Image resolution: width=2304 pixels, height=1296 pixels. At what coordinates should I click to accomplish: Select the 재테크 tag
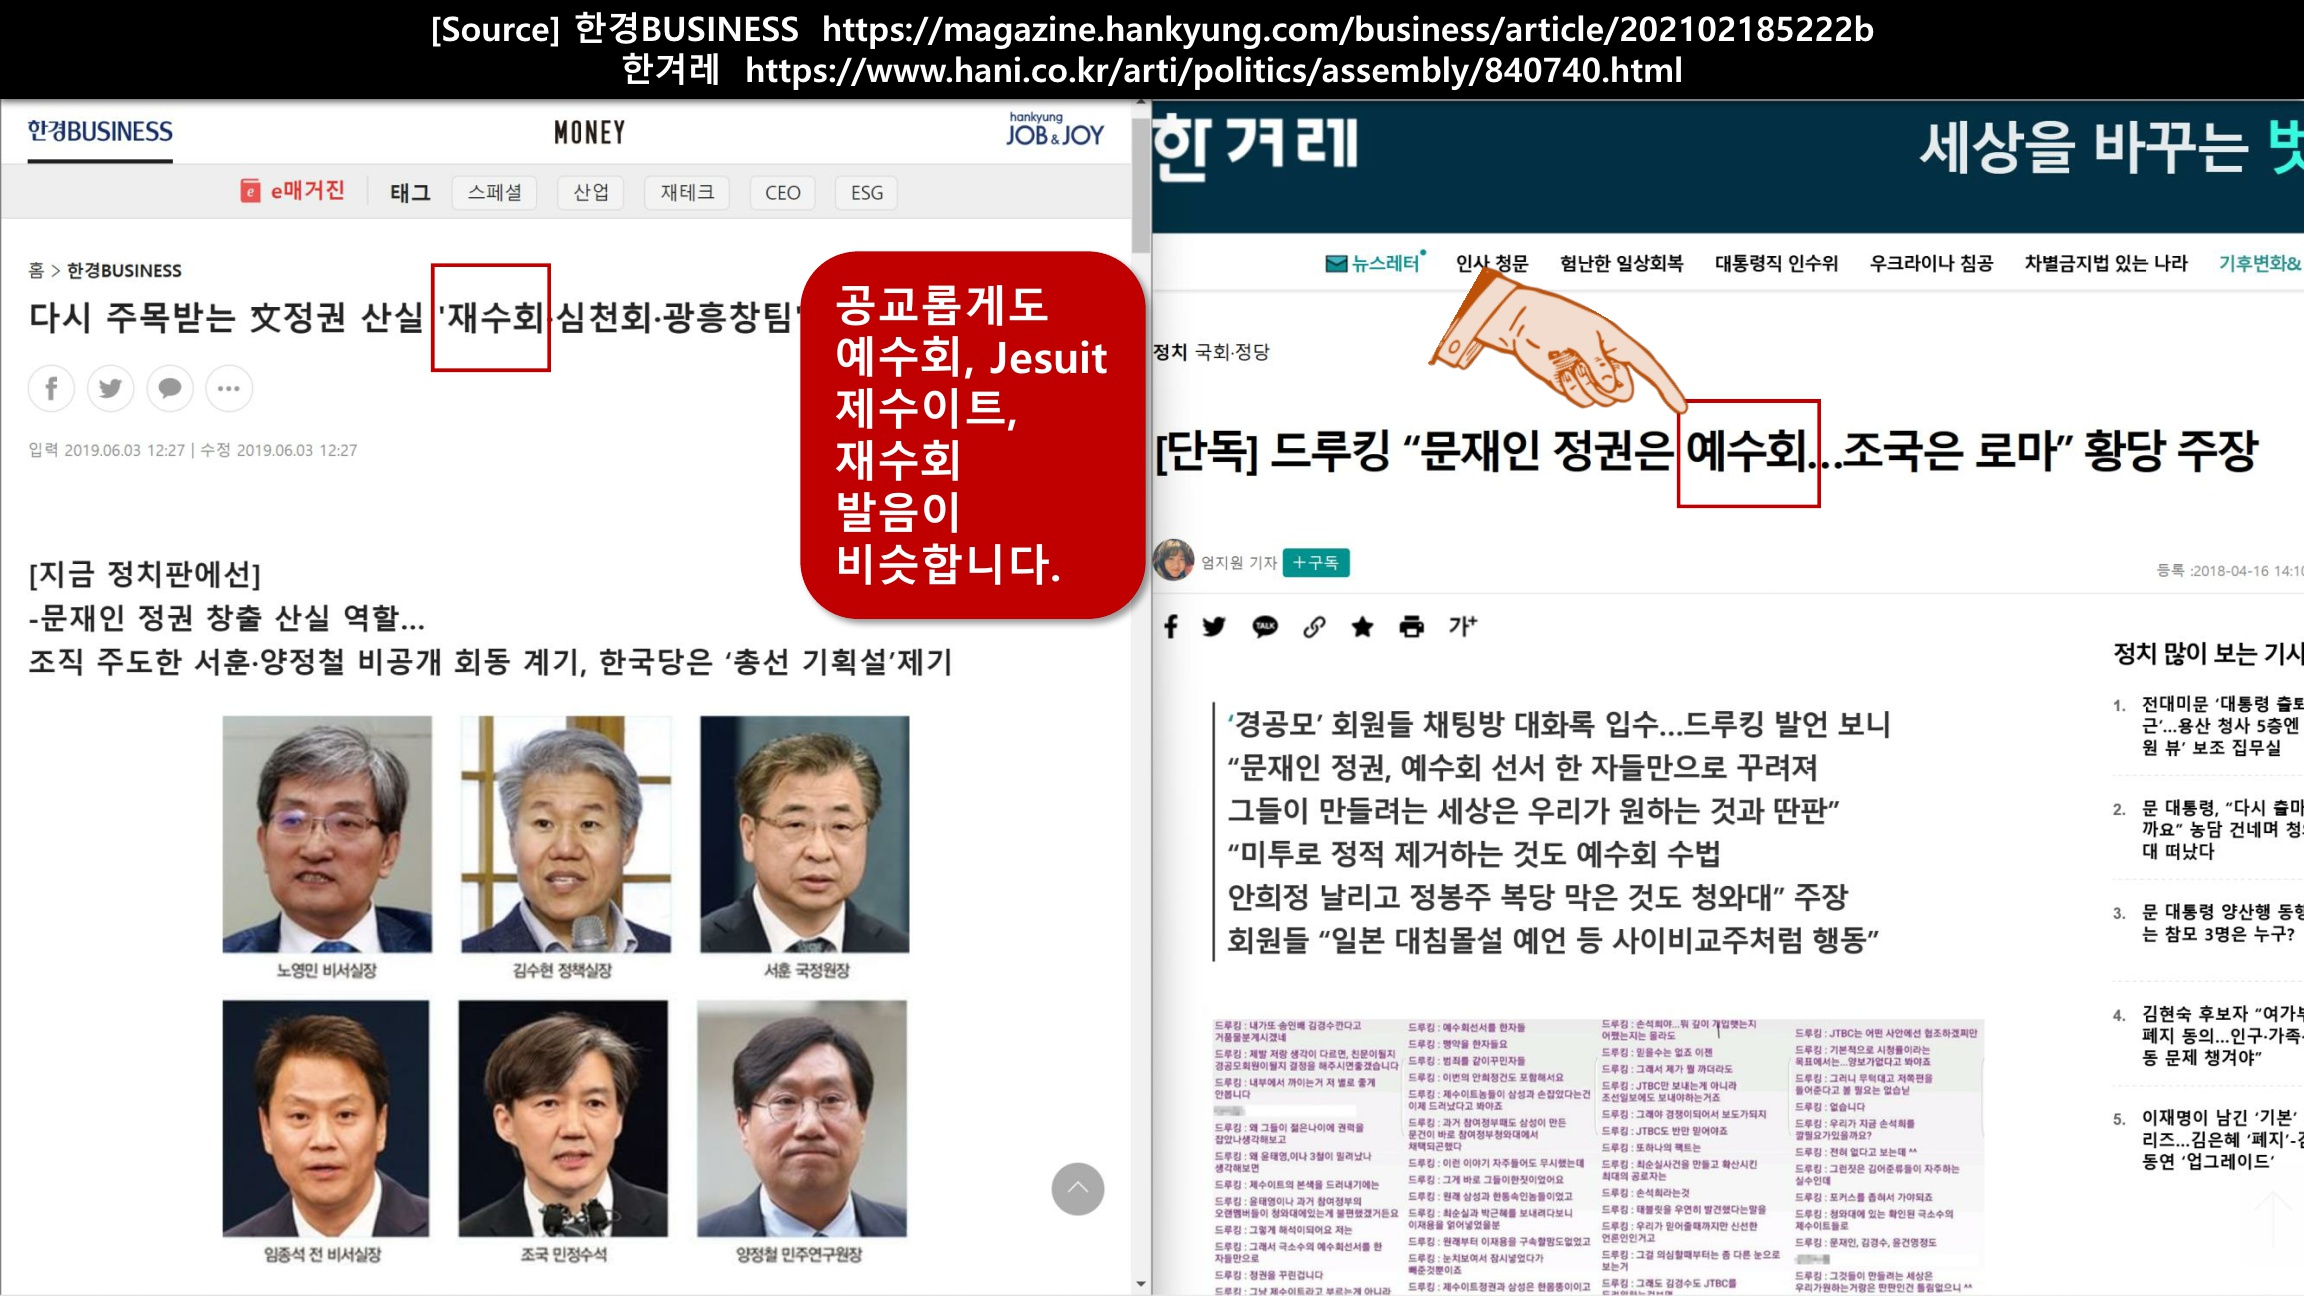click(687, 193)
